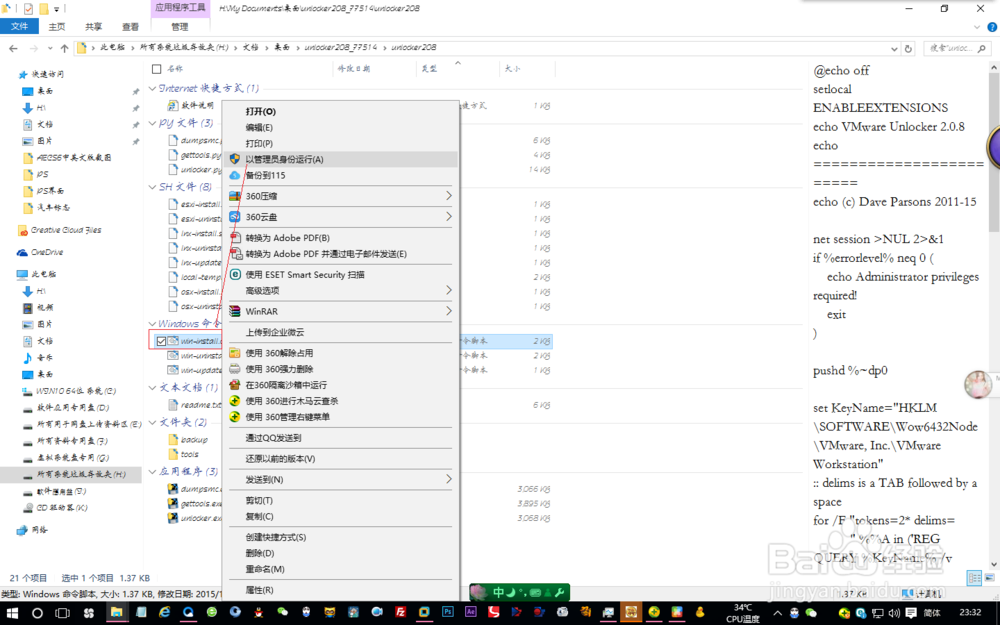Go up one folder level arrow
Image resolution: width=1000 pixels, height=625 pixels.
(x=64, y=48)
